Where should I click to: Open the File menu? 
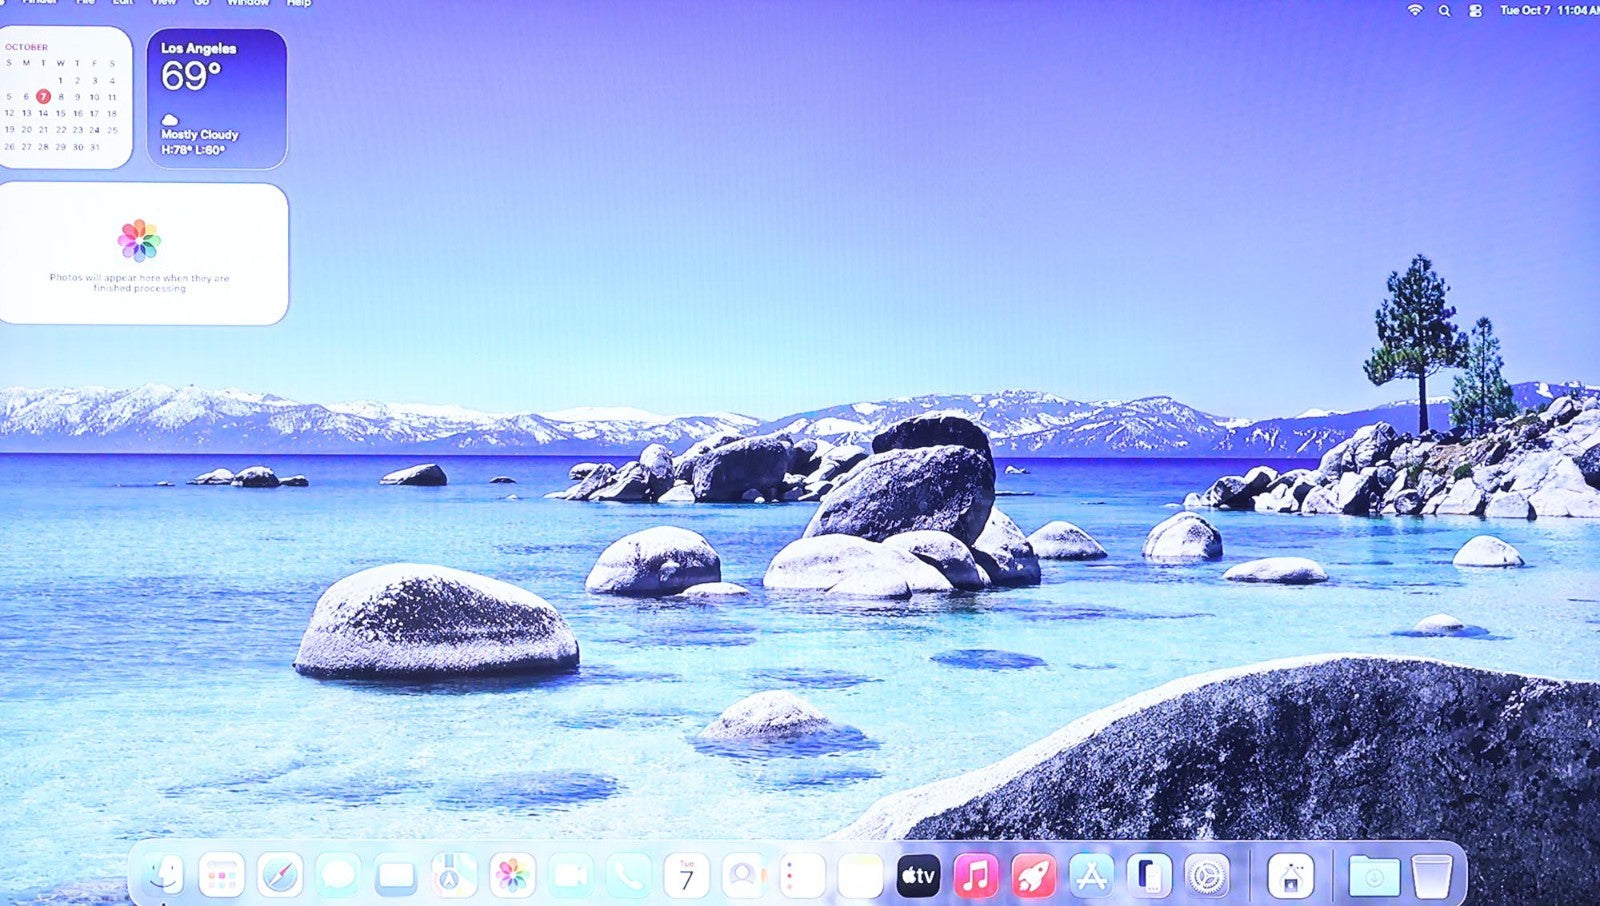point(86,3)
